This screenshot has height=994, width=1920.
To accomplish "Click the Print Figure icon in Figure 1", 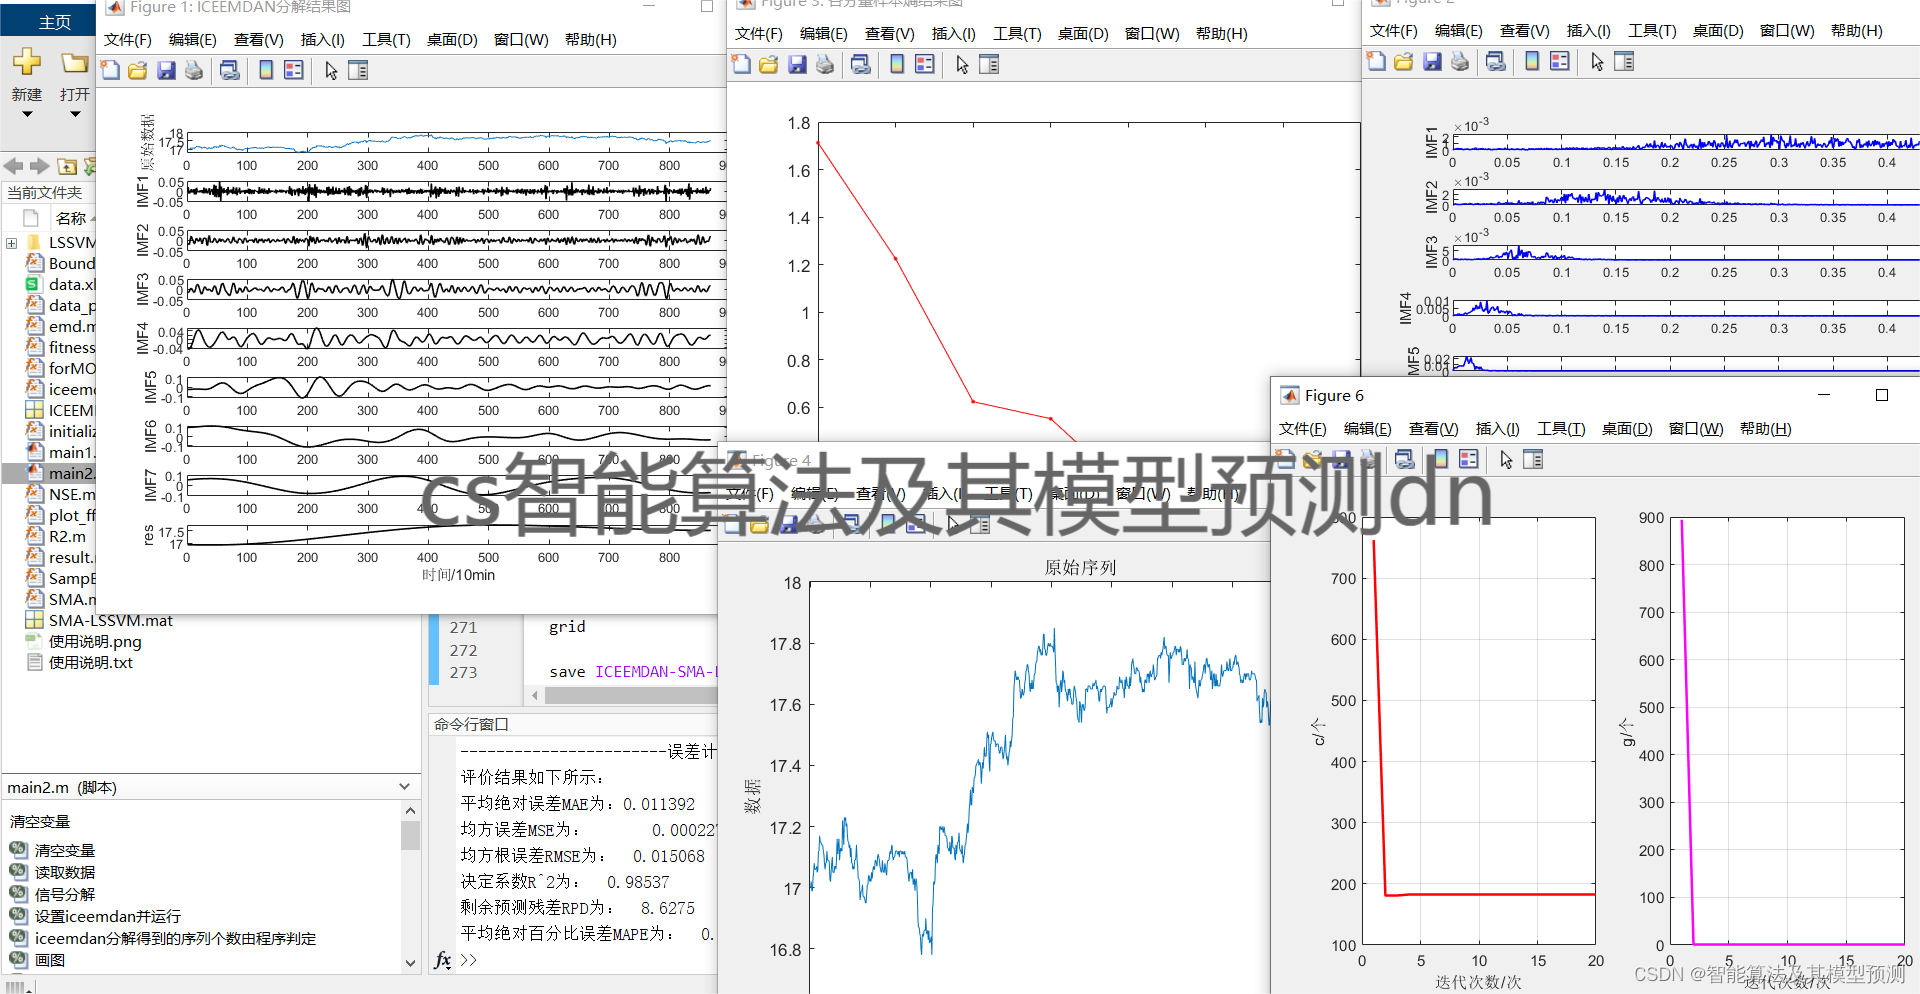I will 193,70.
